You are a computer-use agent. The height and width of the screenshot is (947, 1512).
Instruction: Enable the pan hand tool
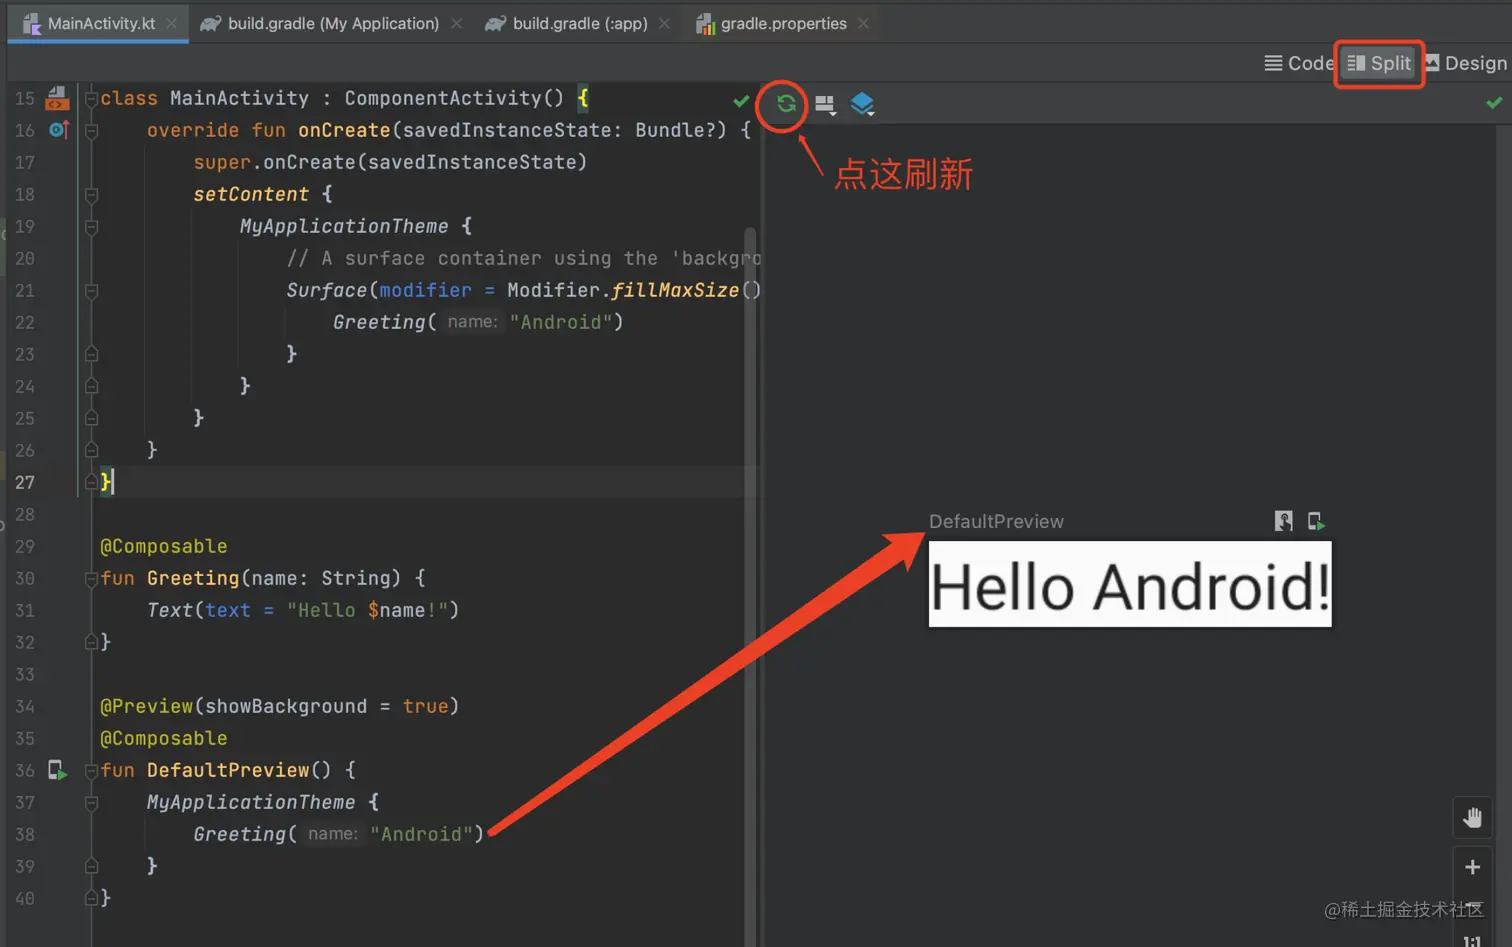tap(1472, 818)
